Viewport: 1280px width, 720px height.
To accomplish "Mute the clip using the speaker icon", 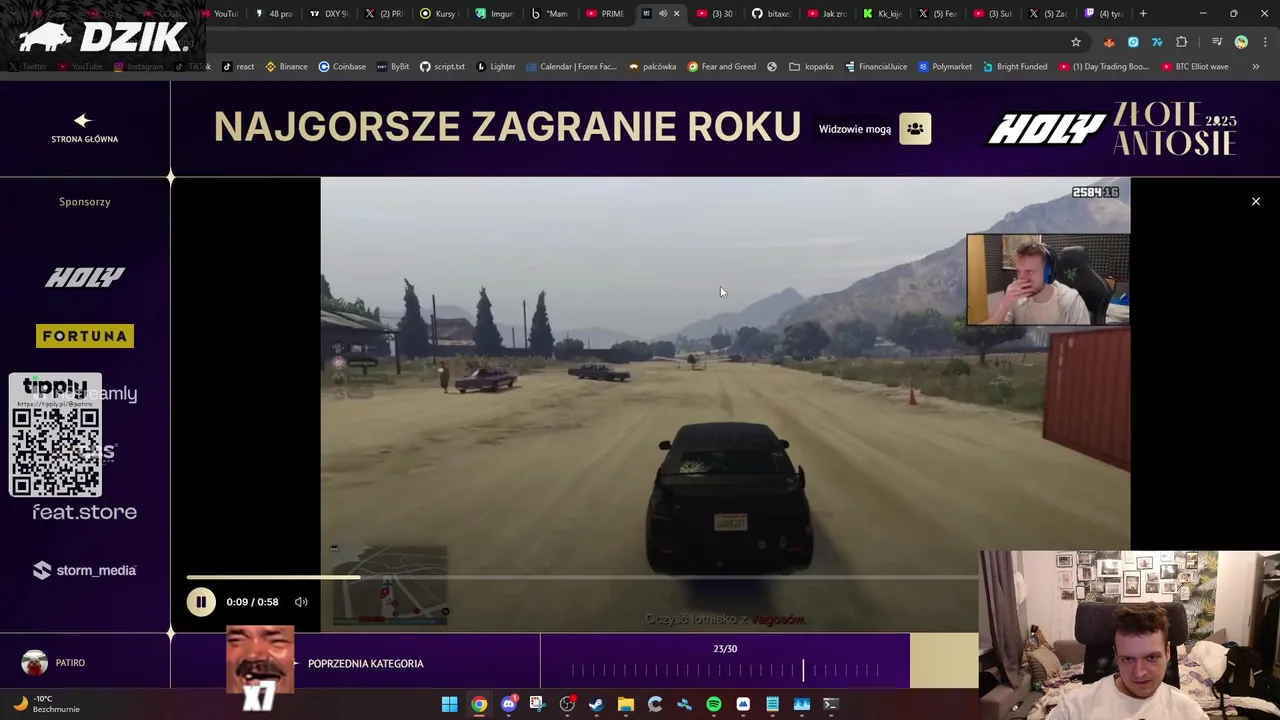I will [x=301, y=602].
